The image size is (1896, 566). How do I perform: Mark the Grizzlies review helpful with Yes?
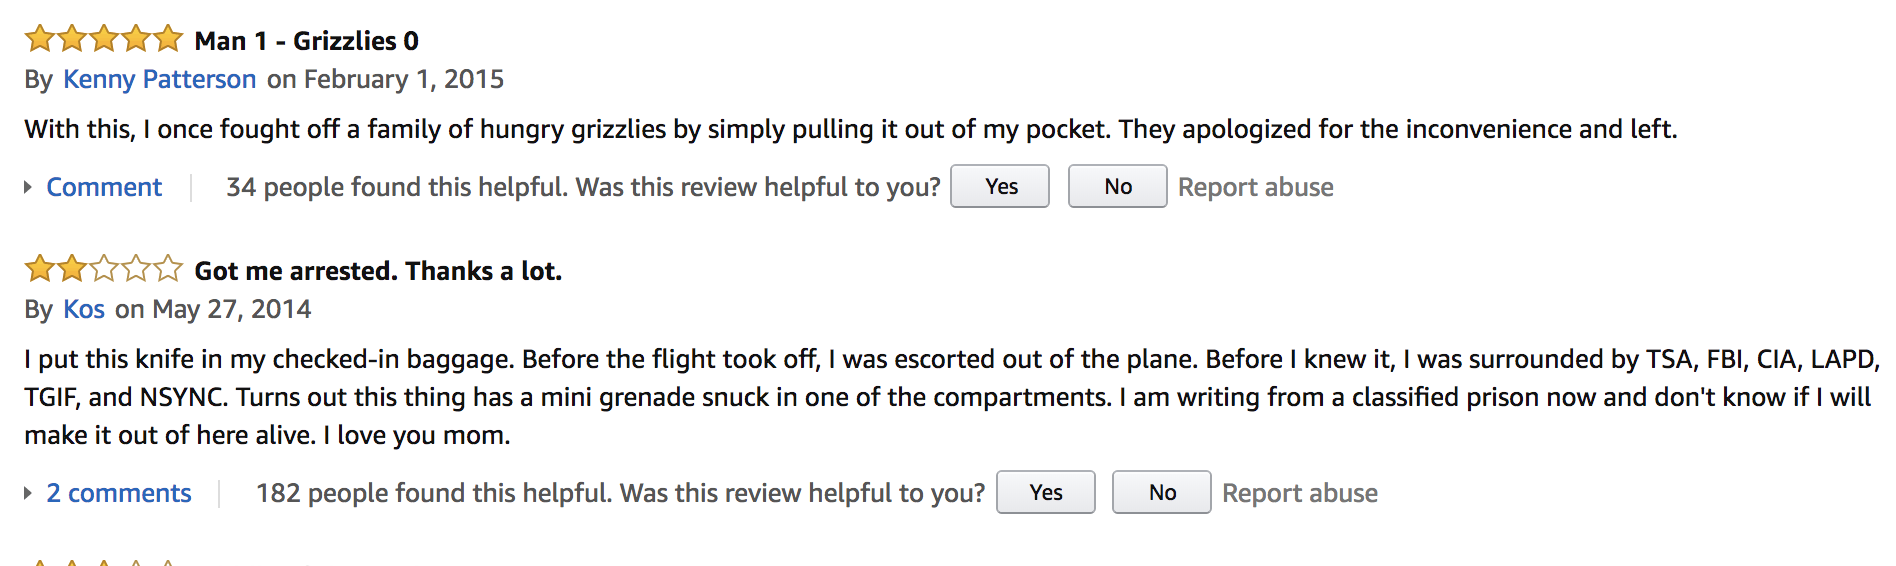1000,186
